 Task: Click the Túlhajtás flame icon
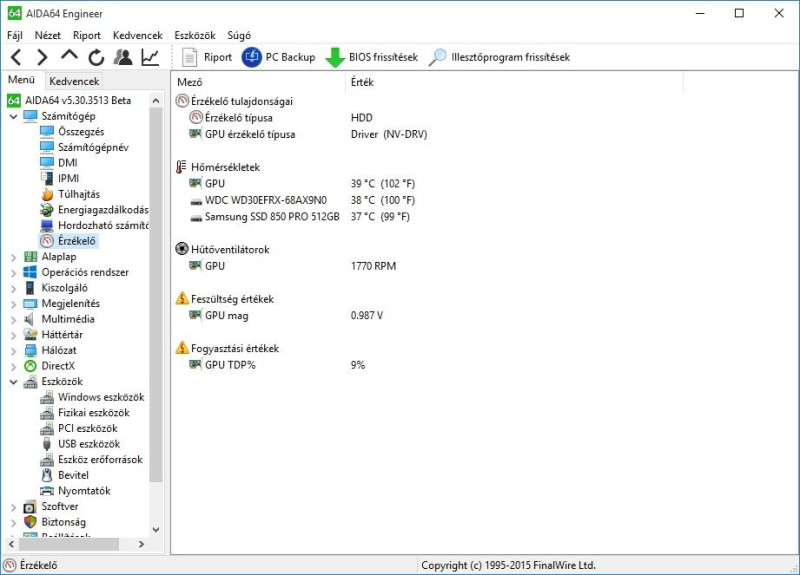(x=47, y=194)
